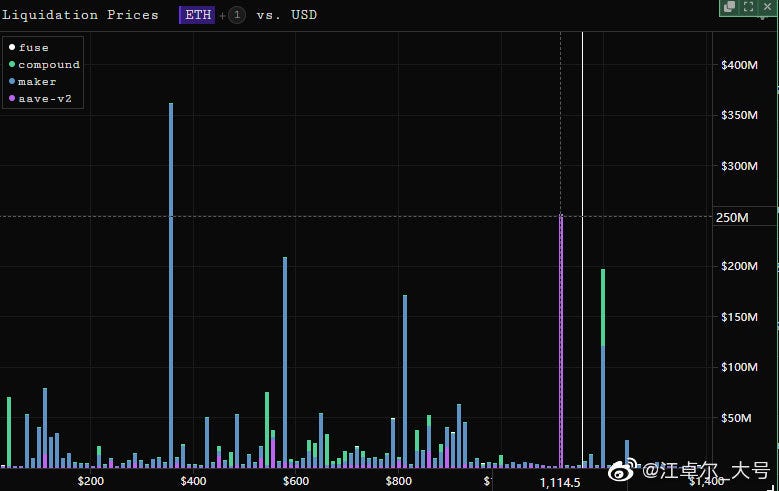This screenshot has height=491, width=779.
Task: Toggle the maker series in the legend
Action: click(x=32, y=82)
